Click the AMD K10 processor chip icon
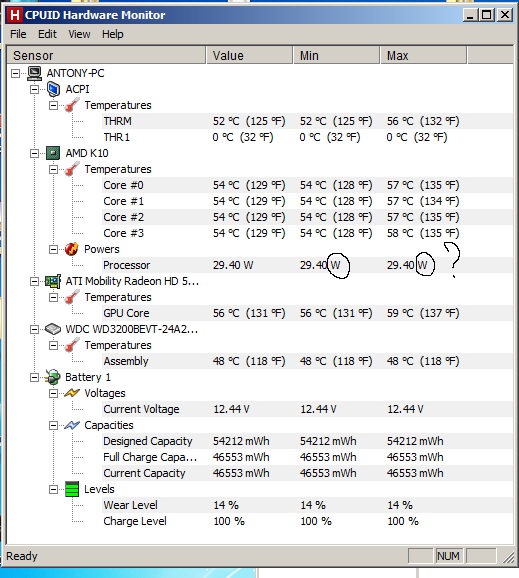The image size is (519, 578). coord(53,153)
